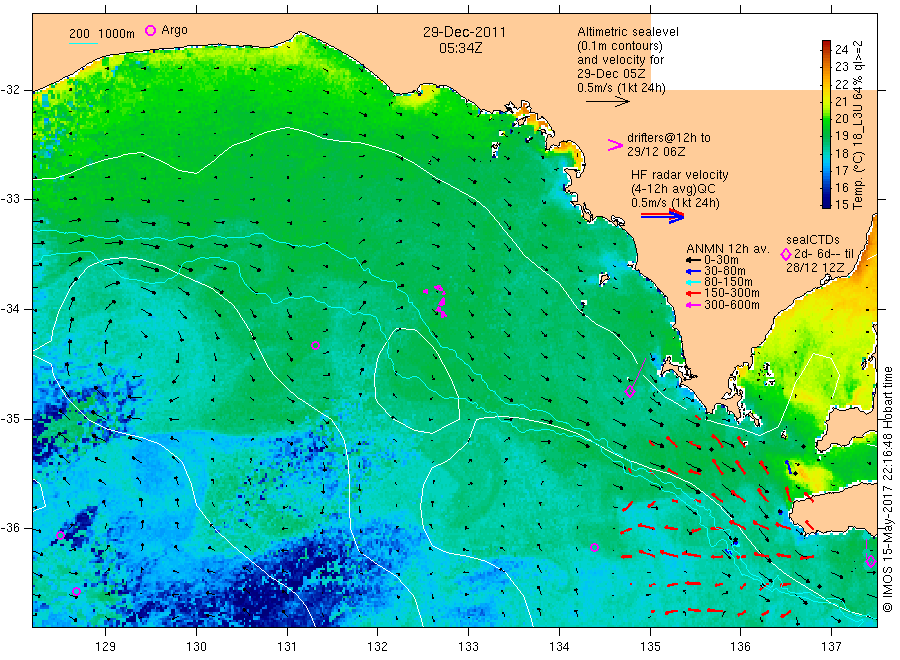Click the '05:34Z' time label
900x660 pixels.
461,49
